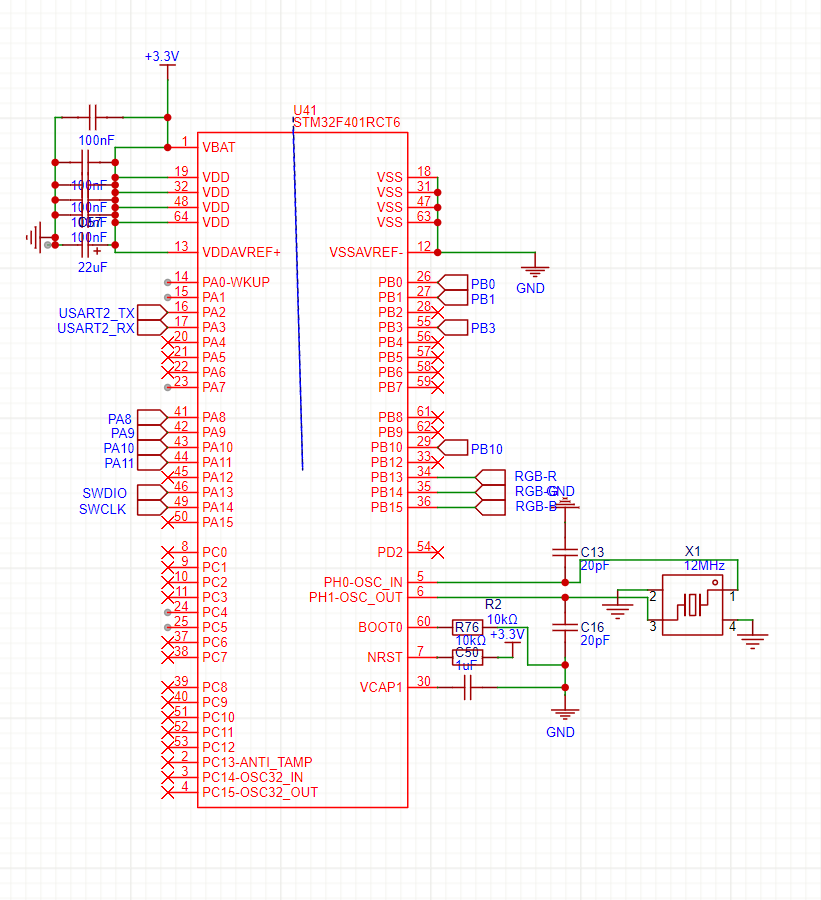
Task: Select the R2 designator label
Action: click(493, 604)
